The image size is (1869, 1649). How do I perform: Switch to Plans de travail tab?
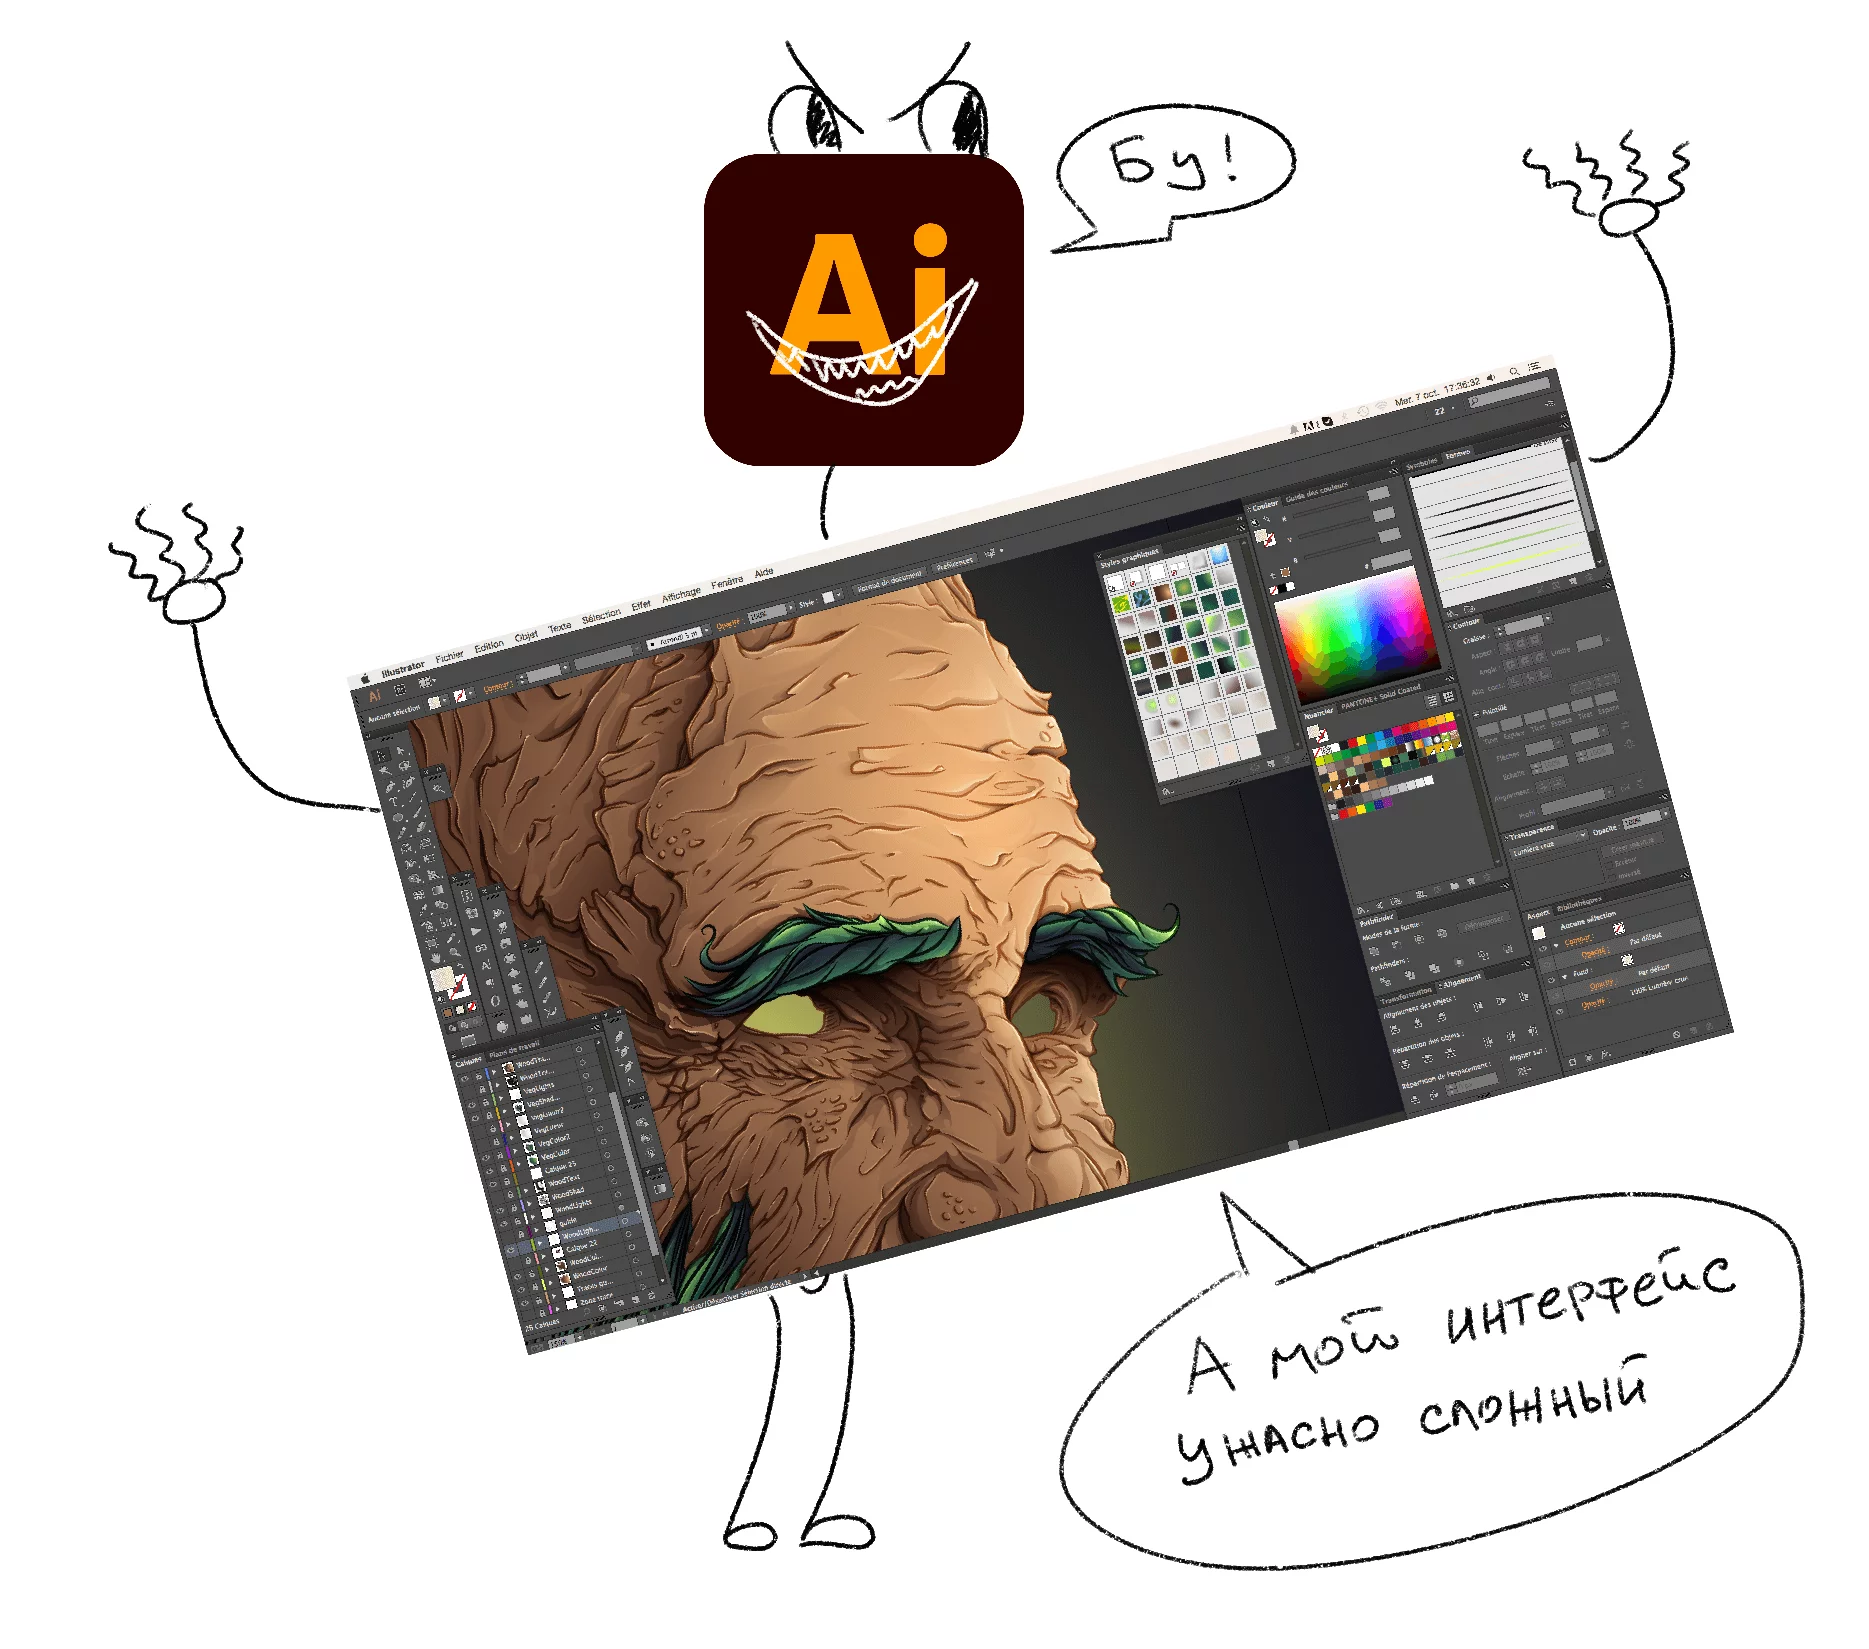tap(514, 1051)
